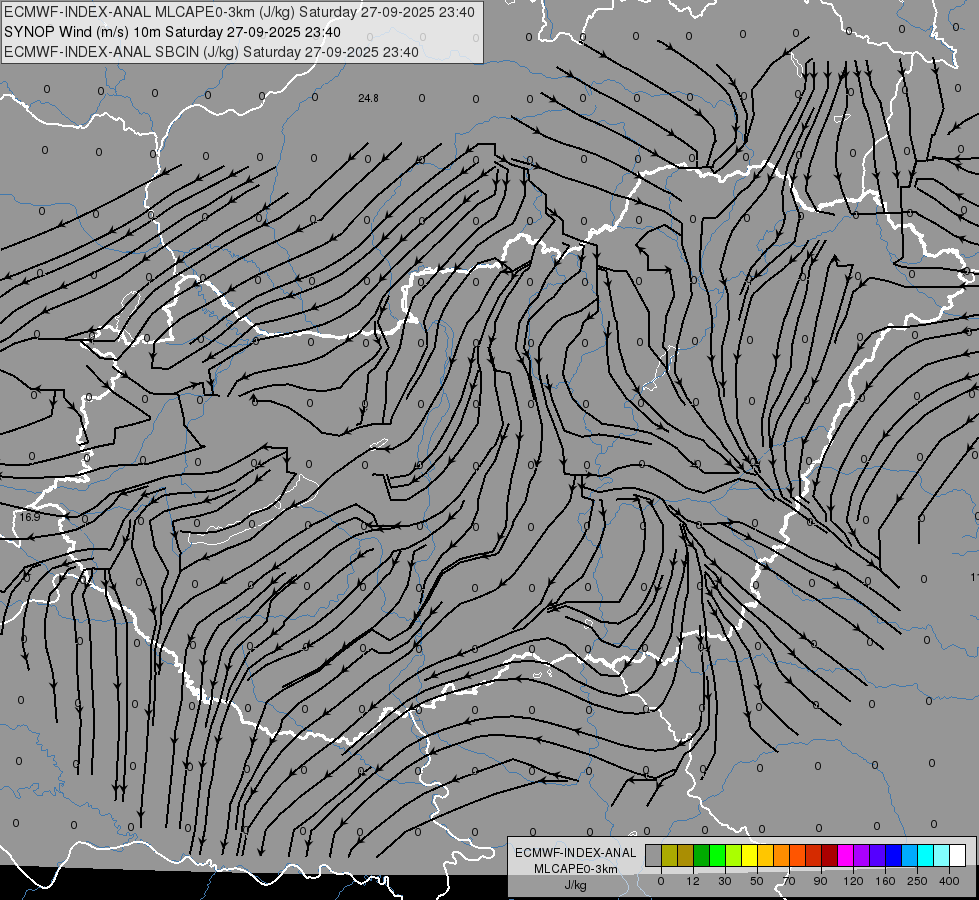The width and height of the screenshot is (979, 900).
Task: Select the dark green legend swatch
Action: pos(702,855)
